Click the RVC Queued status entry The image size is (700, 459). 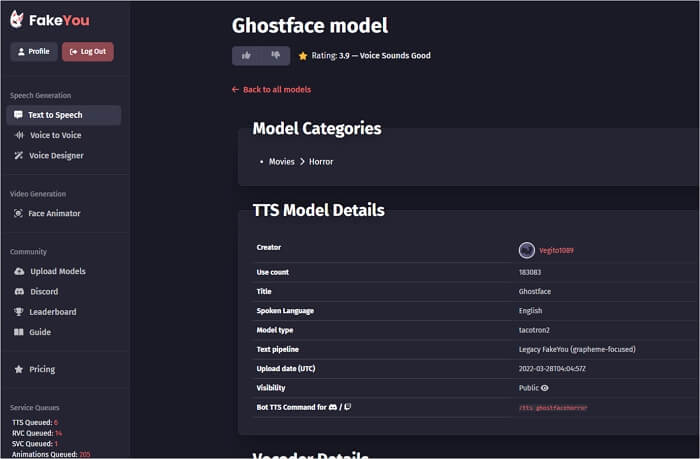[x=37, y=433]
